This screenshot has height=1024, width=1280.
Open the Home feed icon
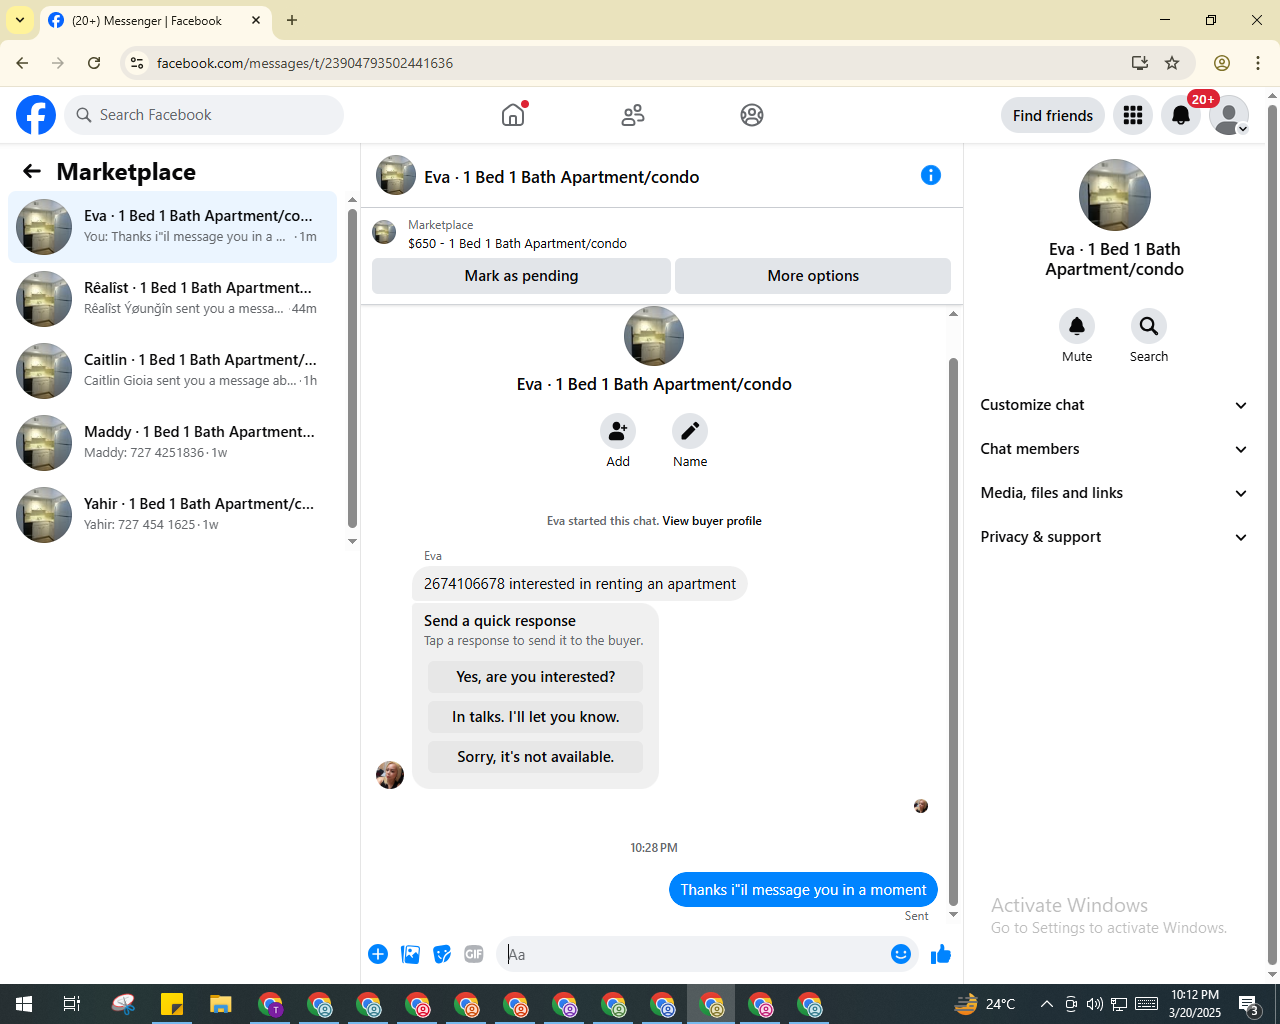coord(513,115)
